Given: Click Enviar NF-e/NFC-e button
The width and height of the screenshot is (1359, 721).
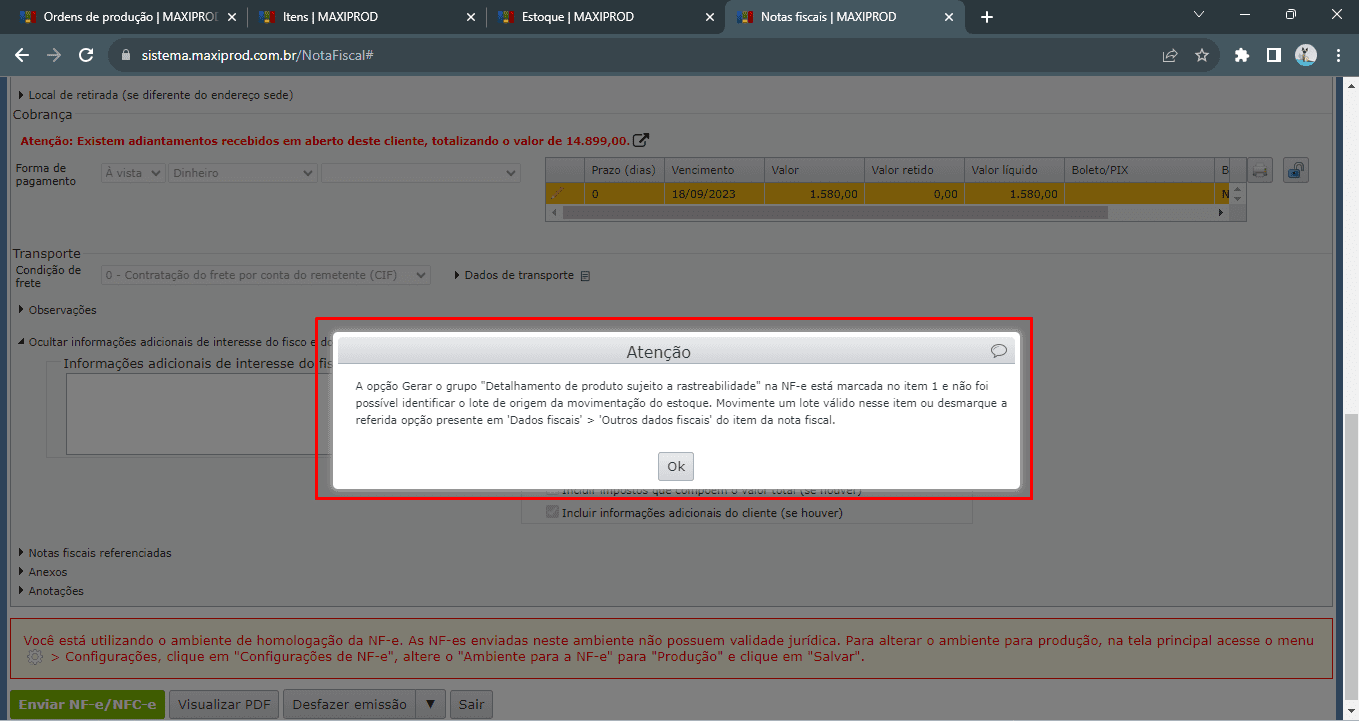Looking at the screenshot, I should [88, 704].
